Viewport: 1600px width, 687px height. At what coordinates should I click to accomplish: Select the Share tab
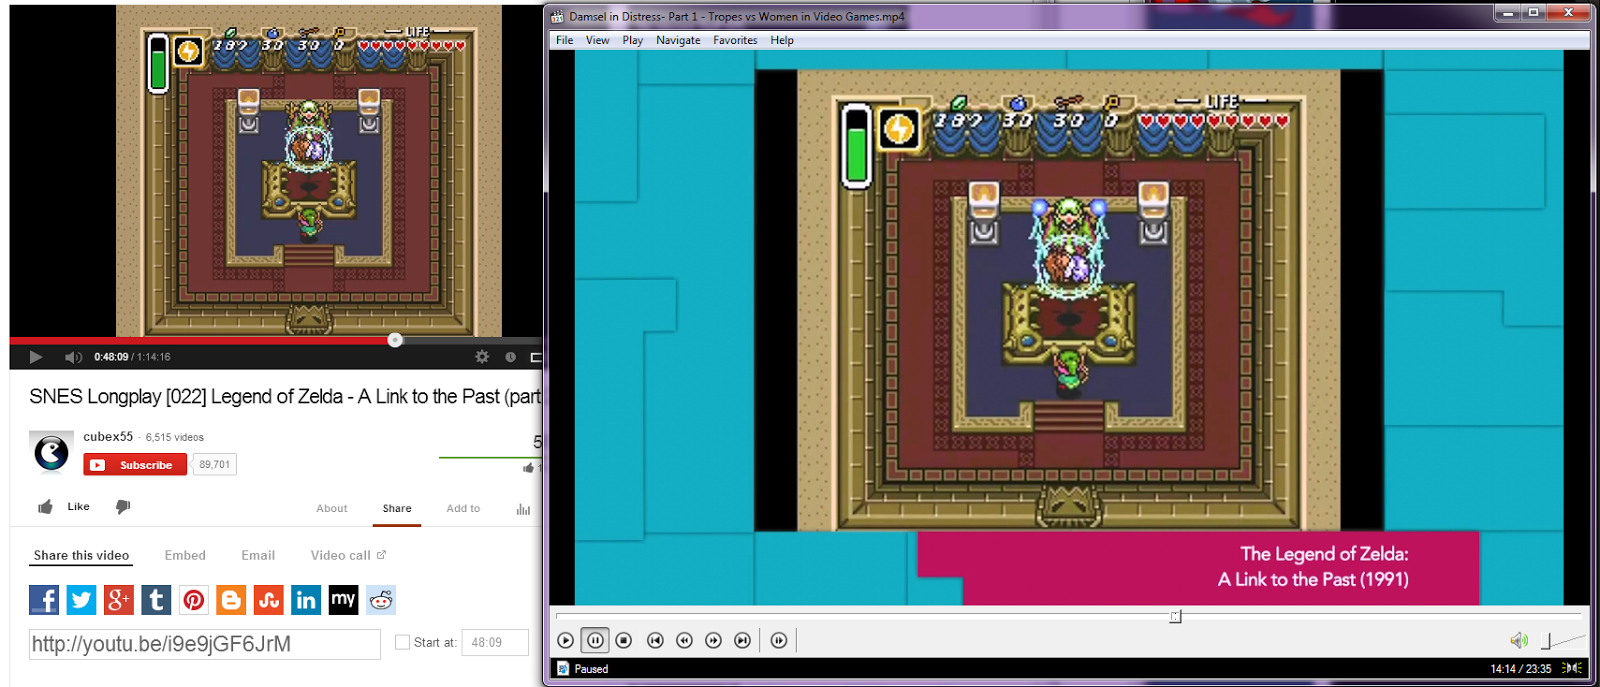click(x=397, y=508)
